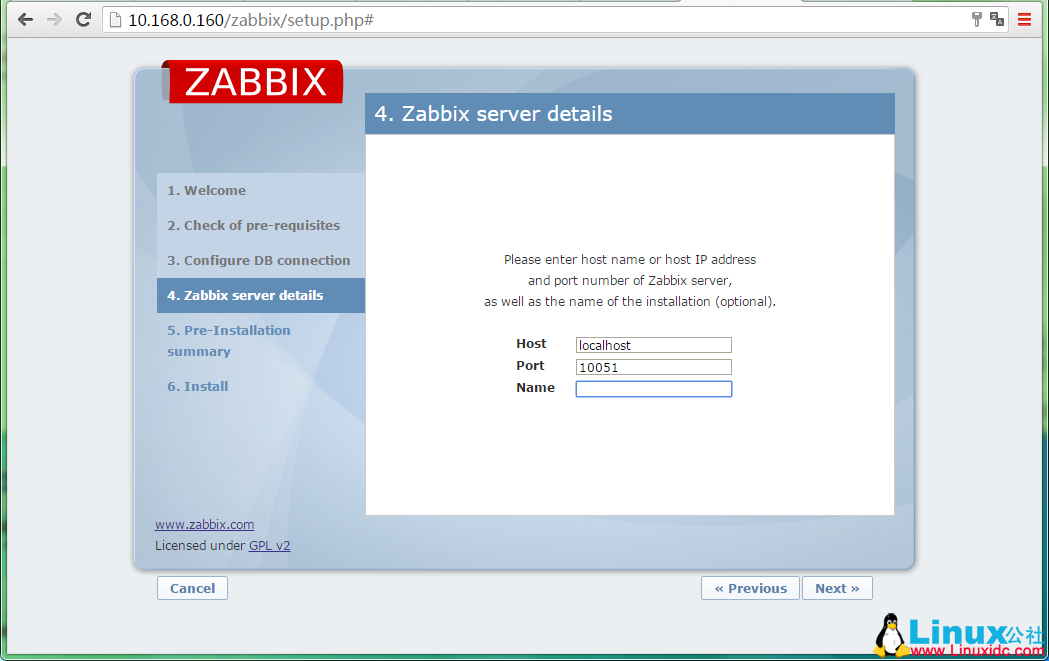Select the Welcome step in the sidebar
The image size is (1049, 661).
coord(206,190)
